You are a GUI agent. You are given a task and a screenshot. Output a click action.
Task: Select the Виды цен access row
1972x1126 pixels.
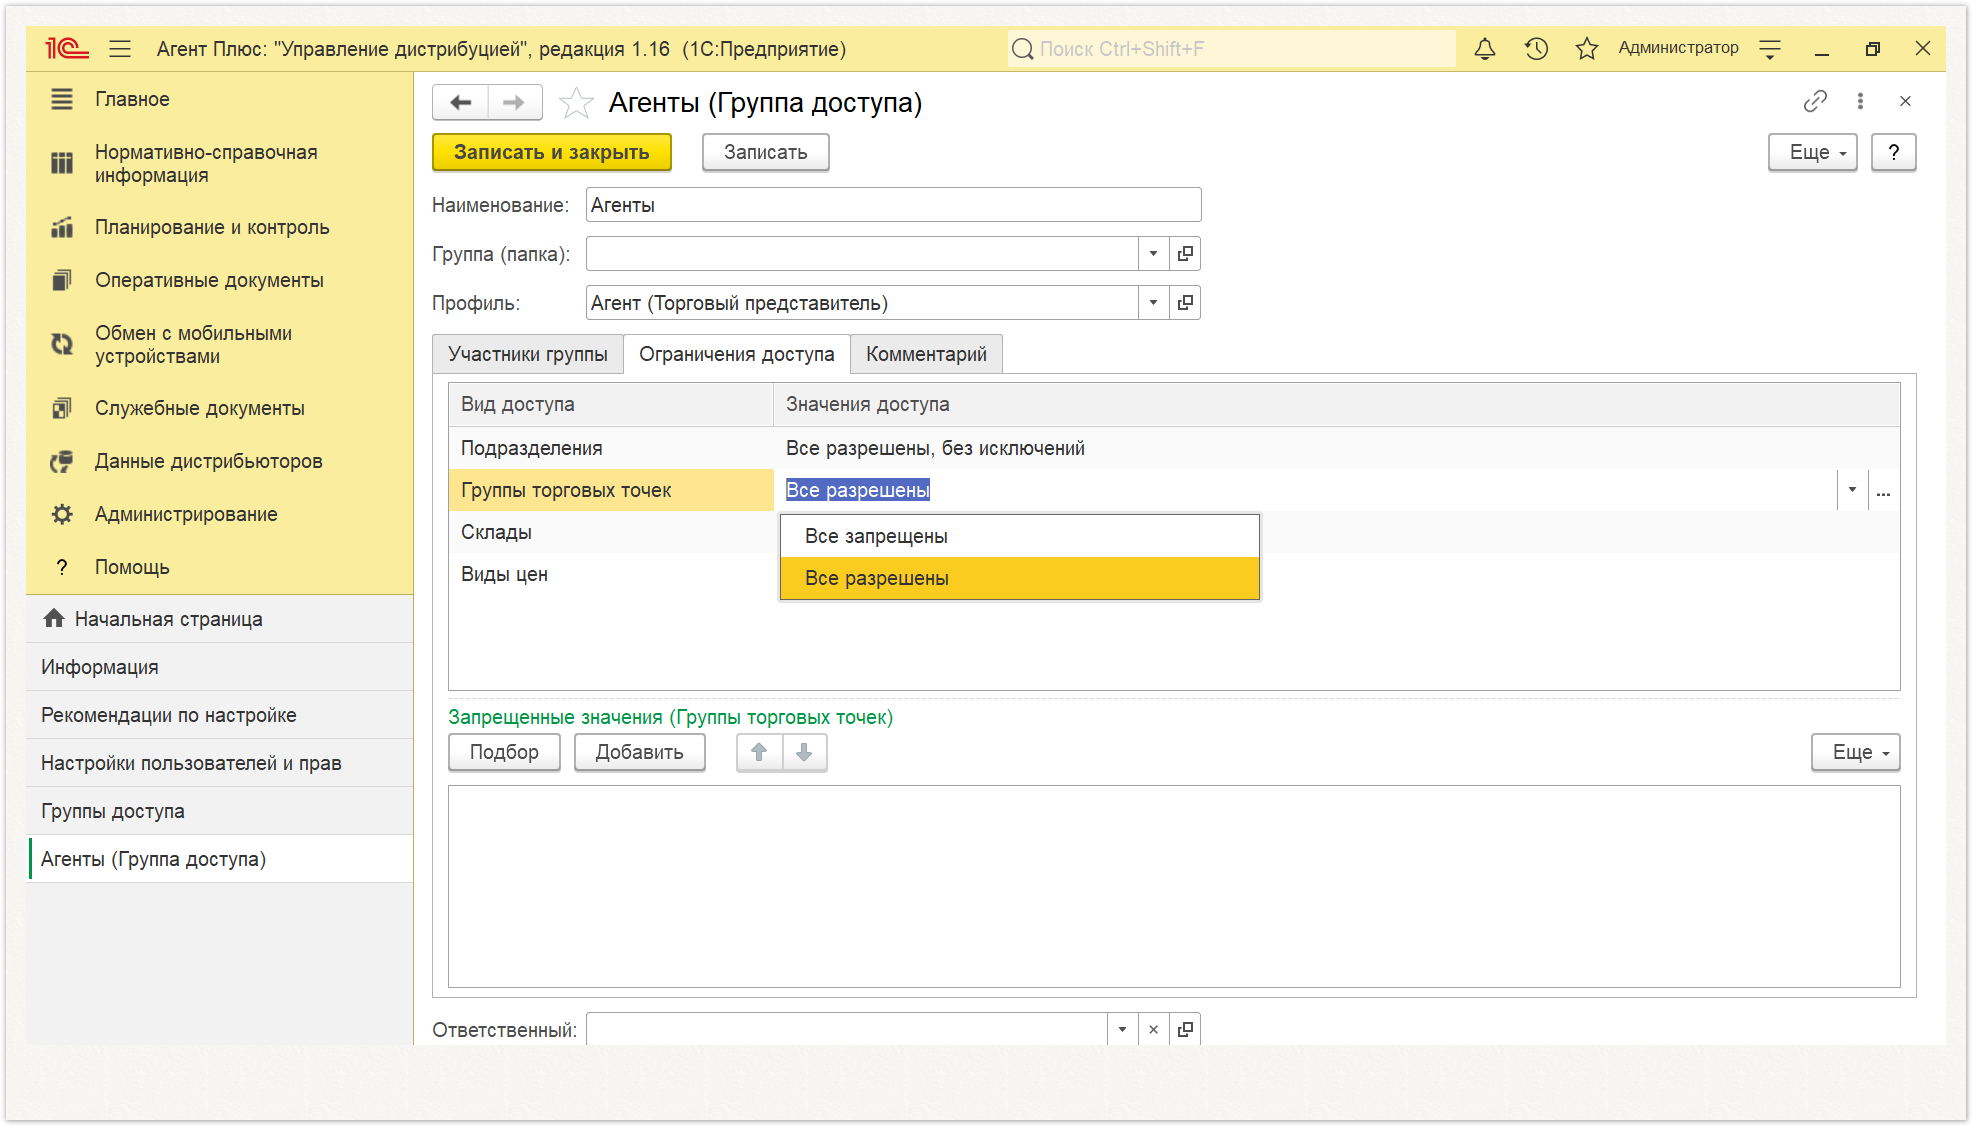point(613,574)
